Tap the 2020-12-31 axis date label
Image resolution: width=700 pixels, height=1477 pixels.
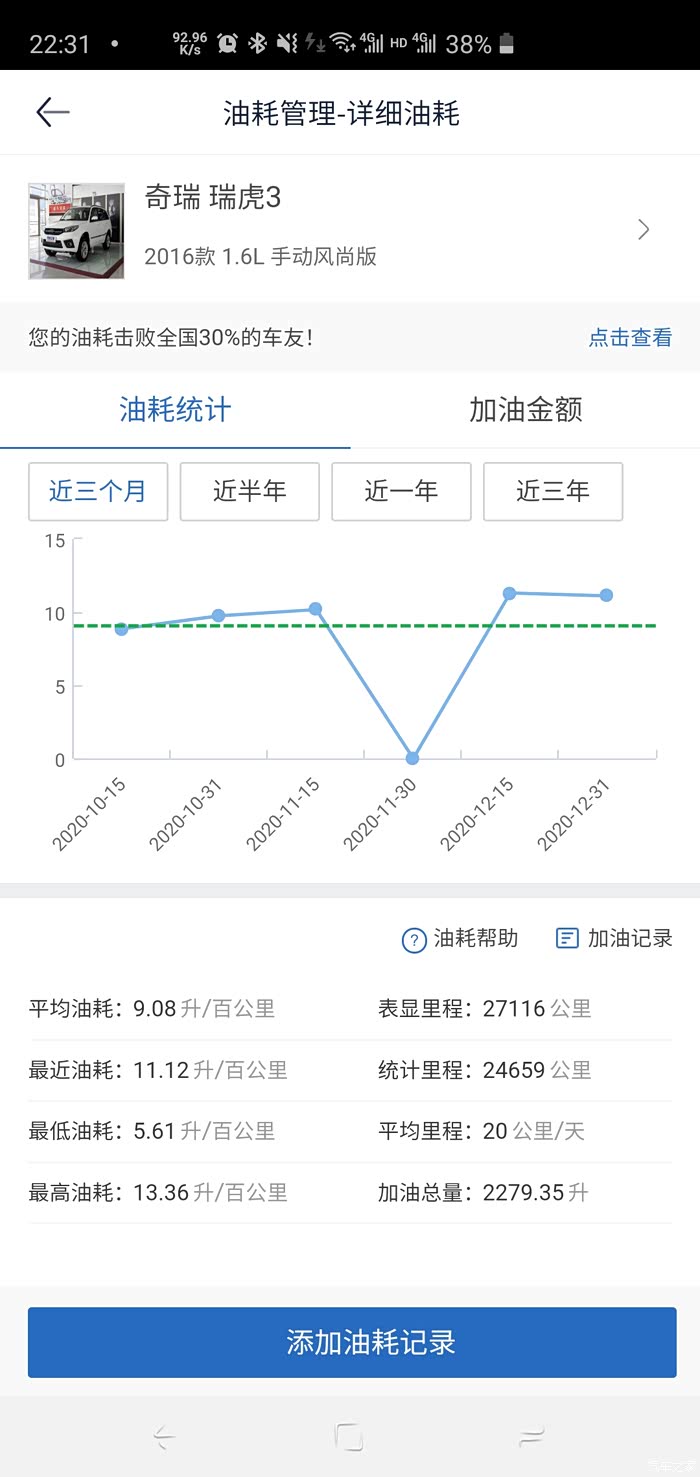point(574,815)
